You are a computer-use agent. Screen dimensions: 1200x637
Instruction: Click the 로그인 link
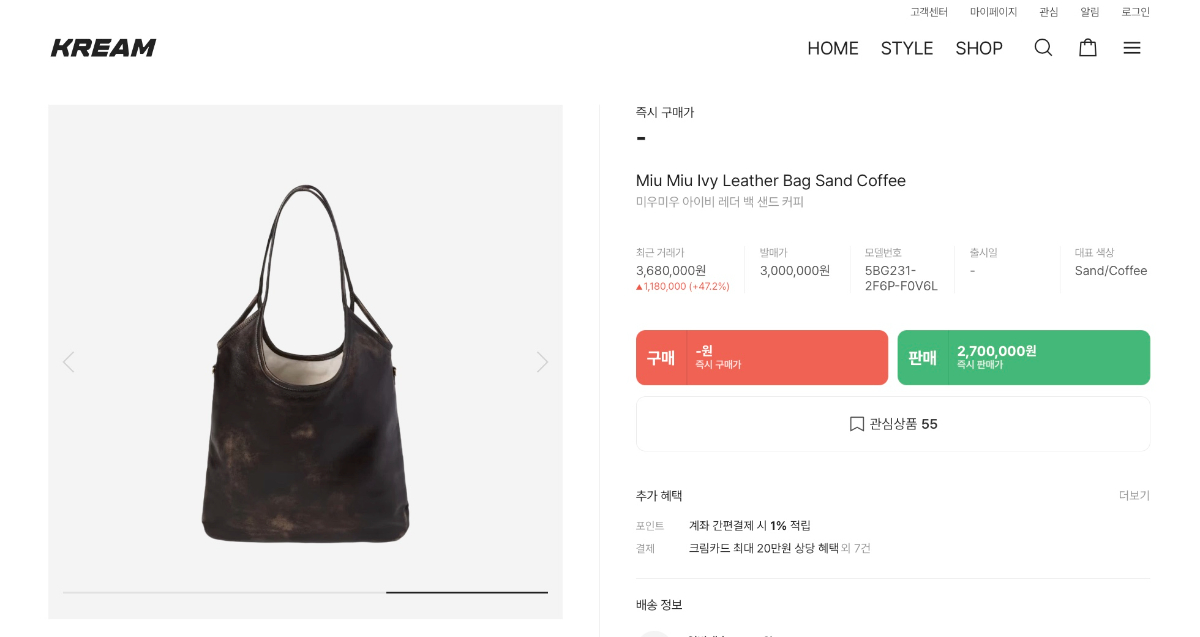[1135, 12]
